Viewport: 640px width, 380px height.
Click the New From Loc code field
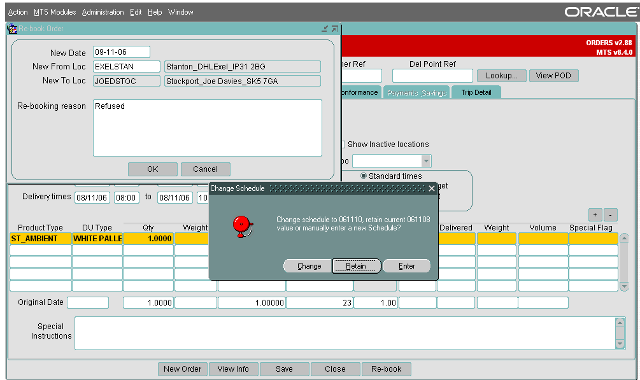tap(127, 67)
